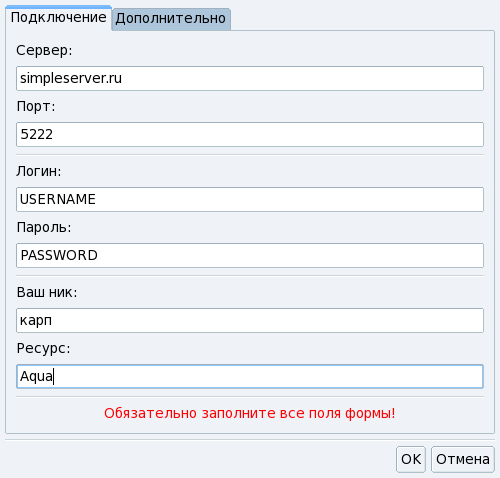Switch to the Подключение tab
The height and width of the screenshot is (478, 500).
58,17
